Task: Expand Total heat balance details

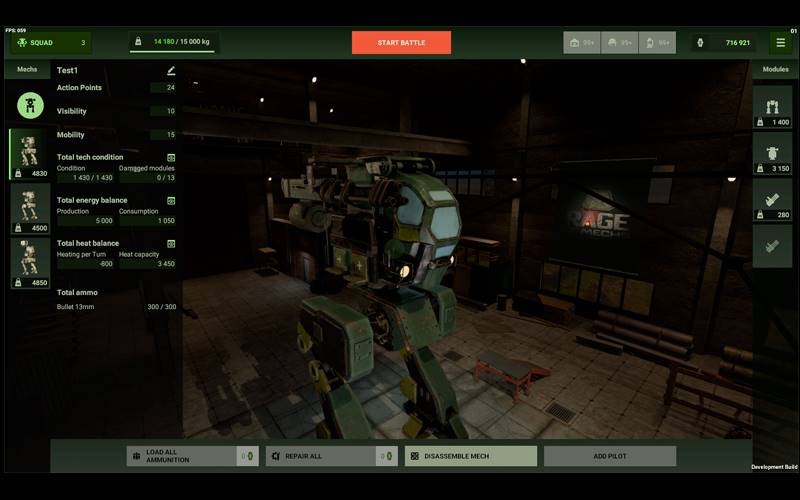Action: [x=171, y=244]
